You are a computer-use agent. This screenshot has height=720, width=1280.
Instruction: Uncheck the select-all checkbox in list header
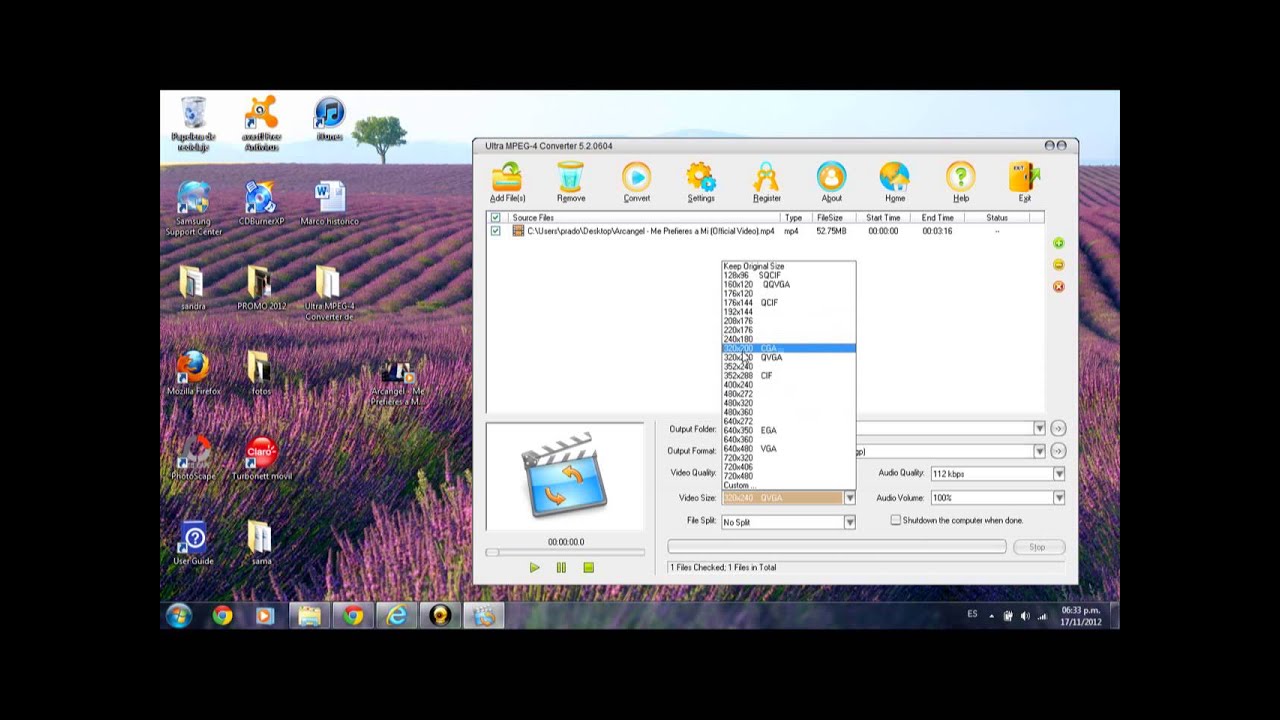pos(495,217)
